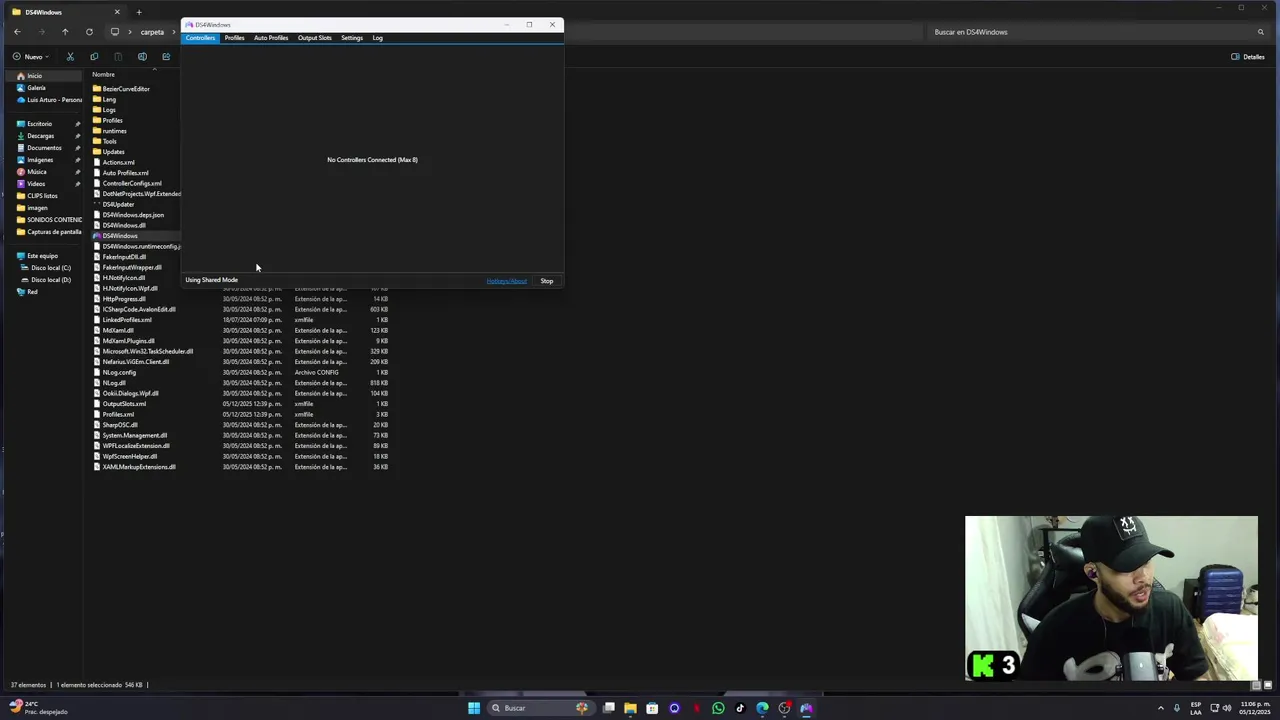The image size is (1280, 720).
Task: Select the DS4Updater file
Action: [118, 204]
